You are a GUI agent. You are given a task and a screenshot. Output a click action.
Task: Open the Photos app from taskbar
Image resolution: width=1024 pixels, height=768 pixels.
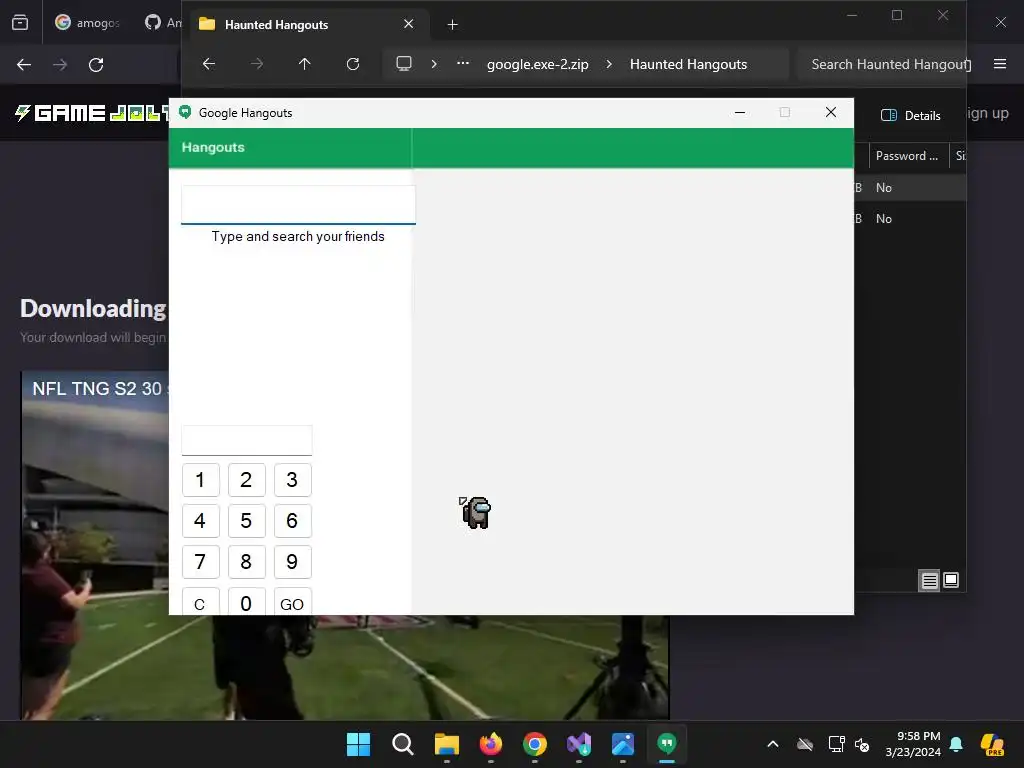click(623, 744)
